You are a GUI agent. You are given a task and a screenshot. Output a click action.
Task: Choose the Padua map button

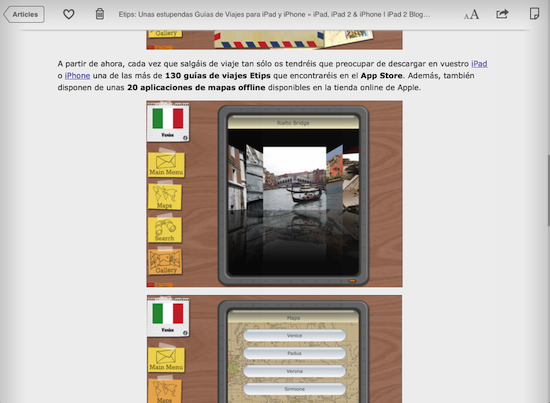point(294,353)
